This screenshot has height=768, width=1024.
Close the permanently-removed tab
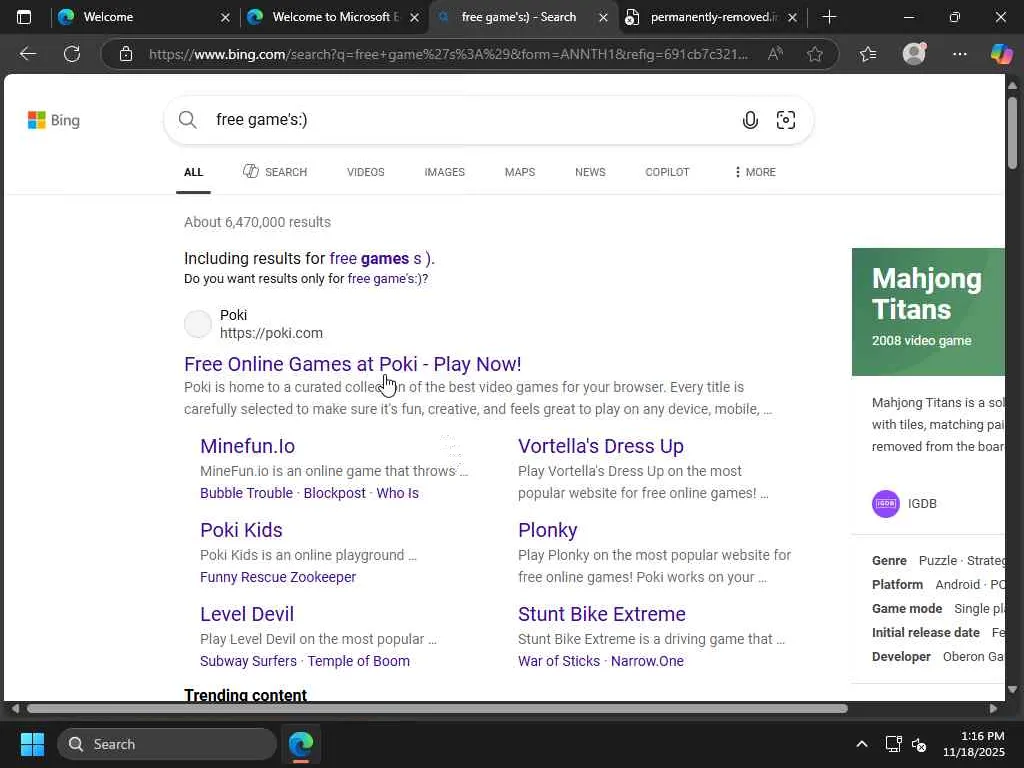coord(792,18)
